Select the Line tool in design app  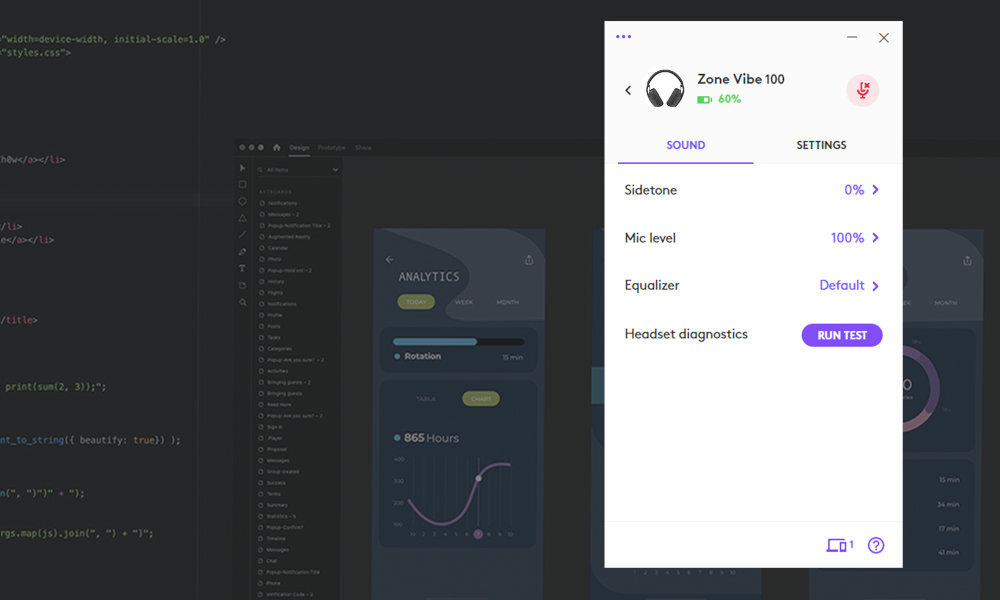[242, 235]
